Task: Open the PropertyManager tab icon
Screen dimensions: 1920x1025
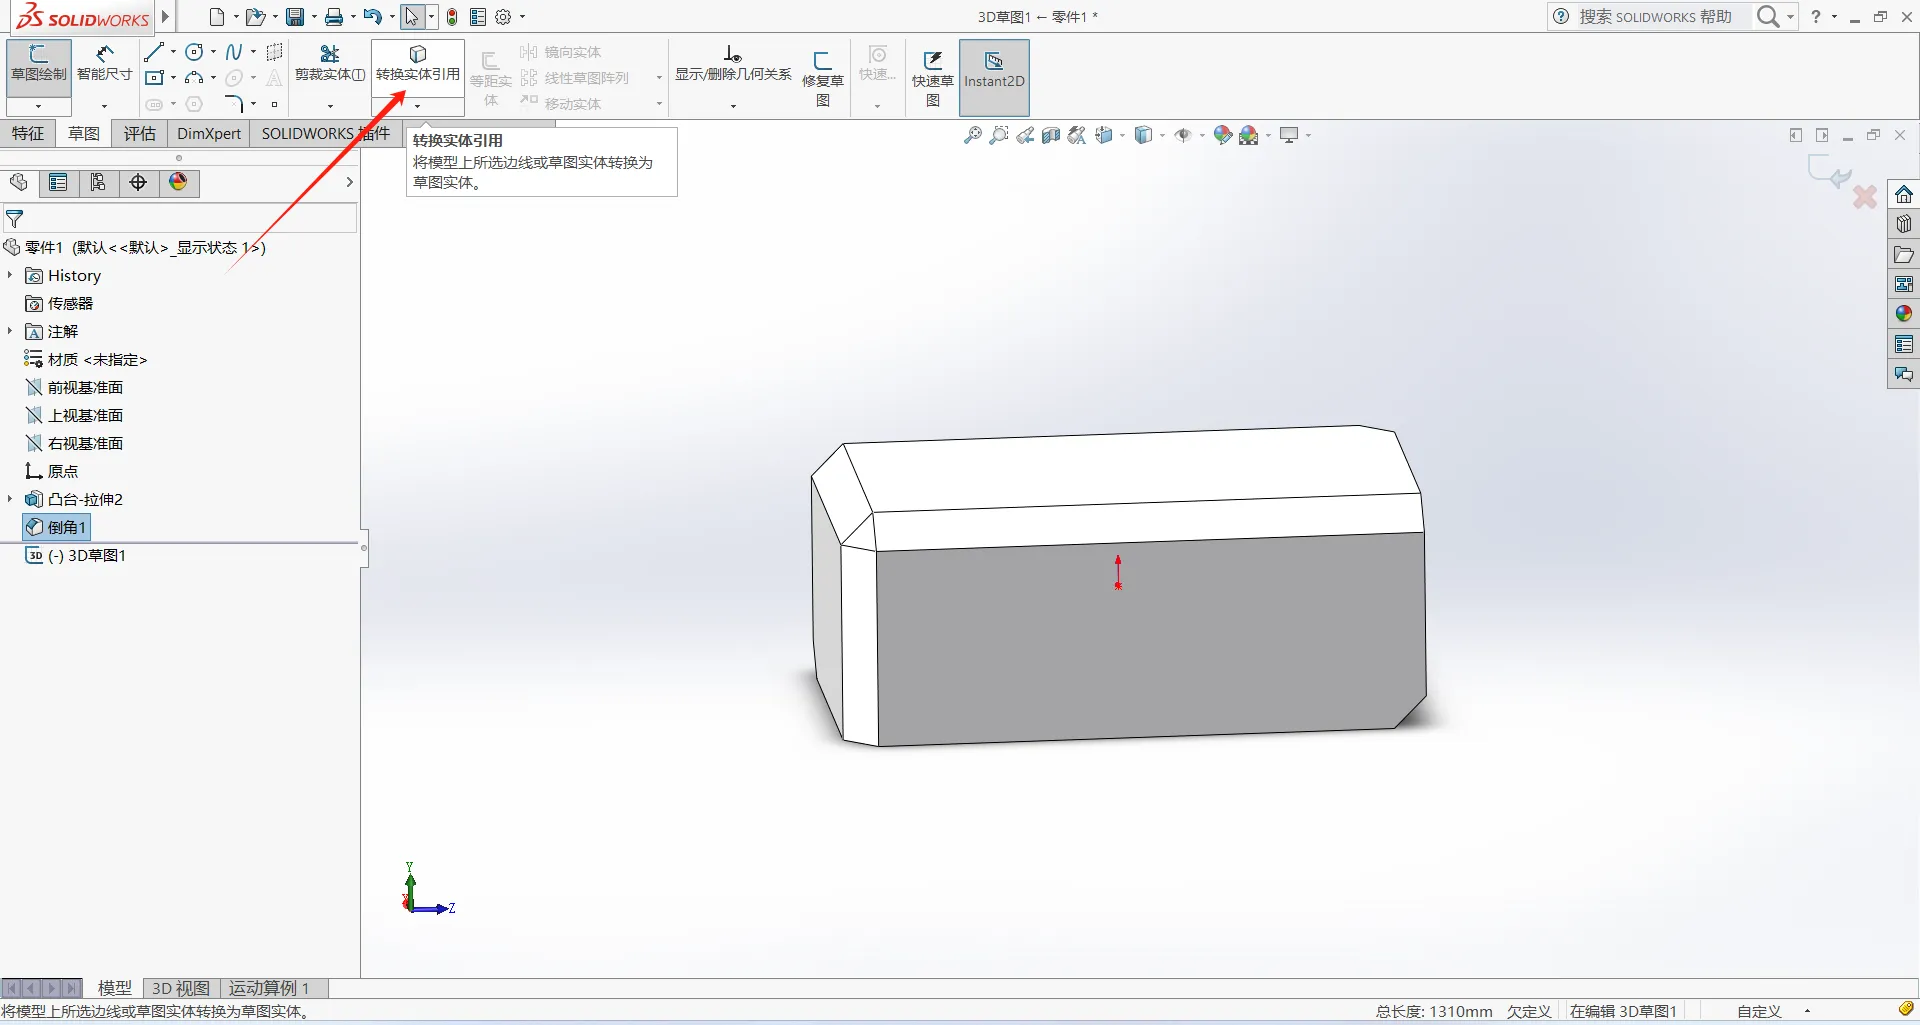Action: point(58,182)
